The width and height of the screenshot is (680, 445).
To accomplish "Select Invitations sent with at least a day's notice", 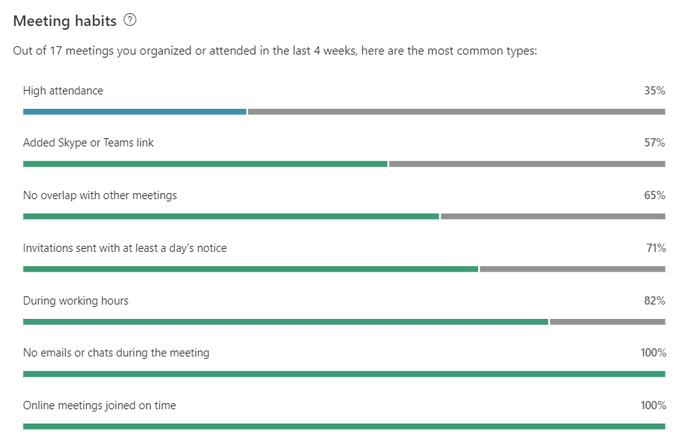I will click(125, 248).
